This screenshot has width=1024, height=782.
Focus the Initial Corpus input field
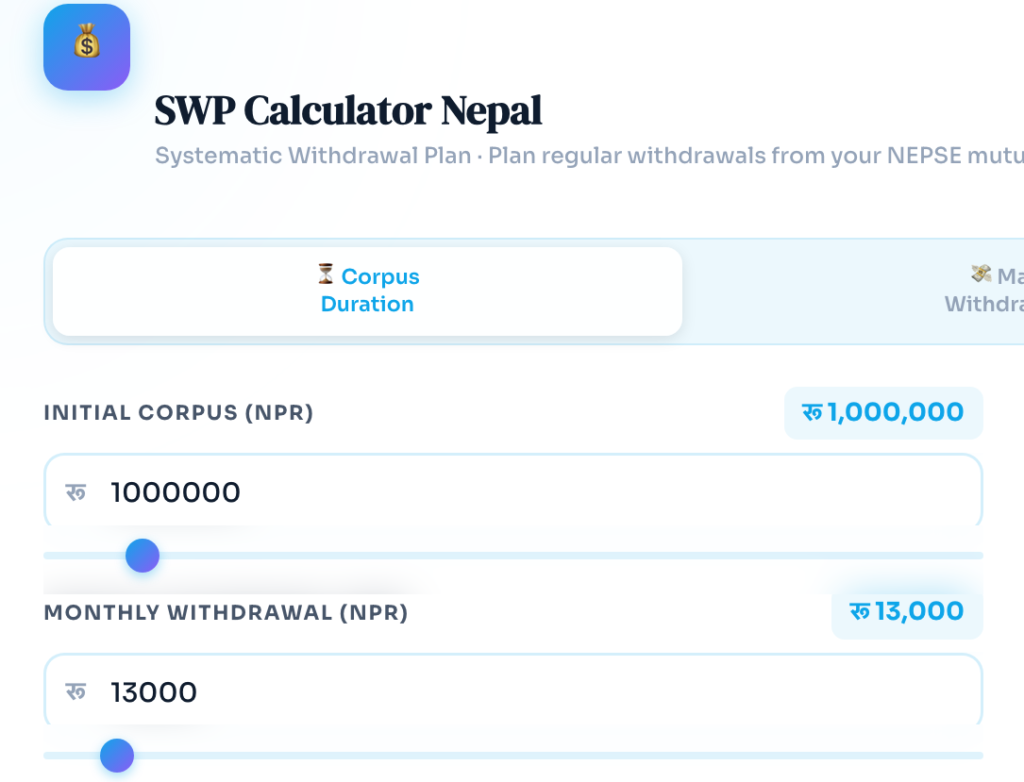pyautogui.click(x=513, y=491)
